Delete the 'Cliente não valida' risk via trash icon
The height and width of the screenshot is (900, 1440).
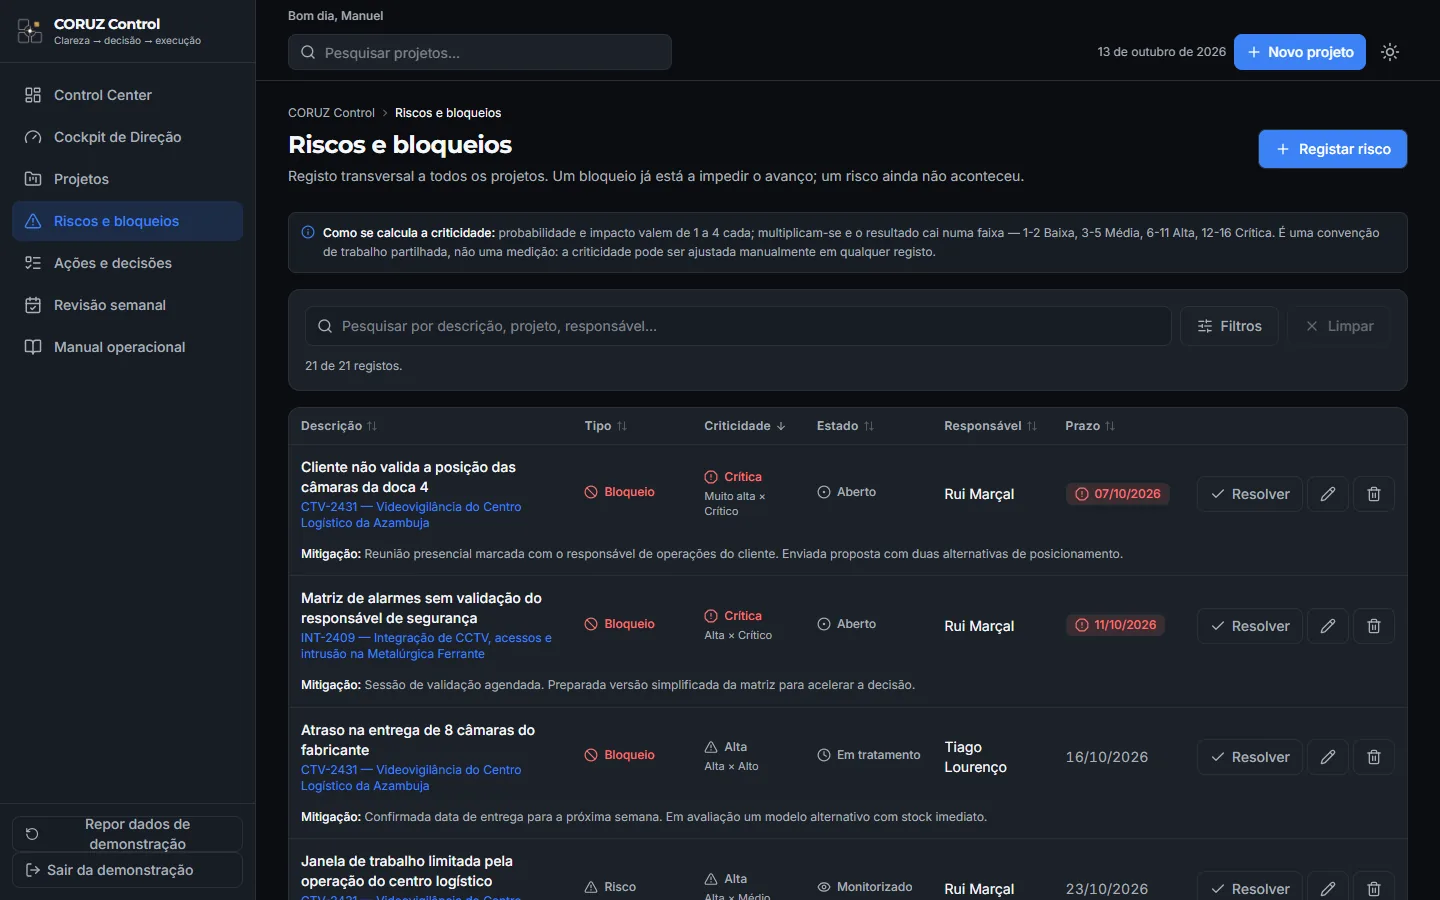click(x=1374, y=494)
